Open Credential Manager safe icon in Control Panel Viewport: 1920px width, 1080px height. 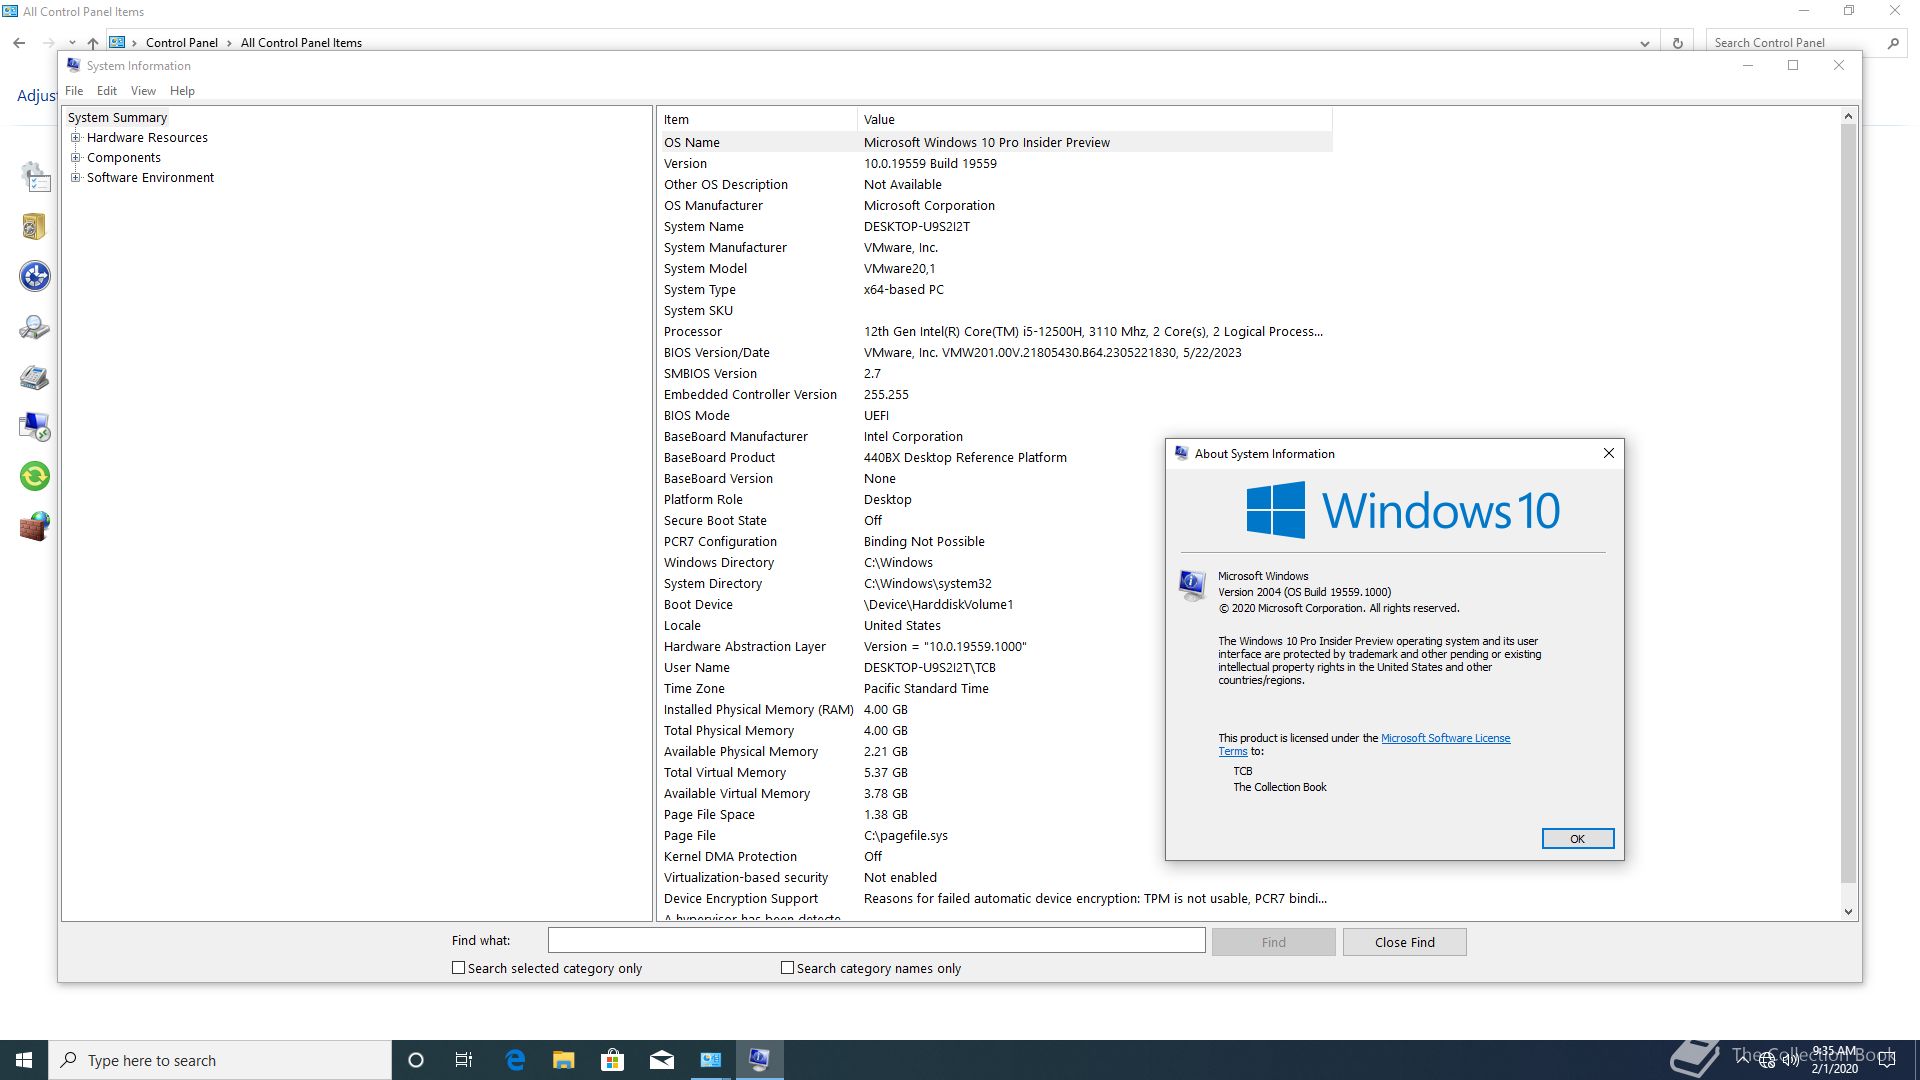click(35, 227)
